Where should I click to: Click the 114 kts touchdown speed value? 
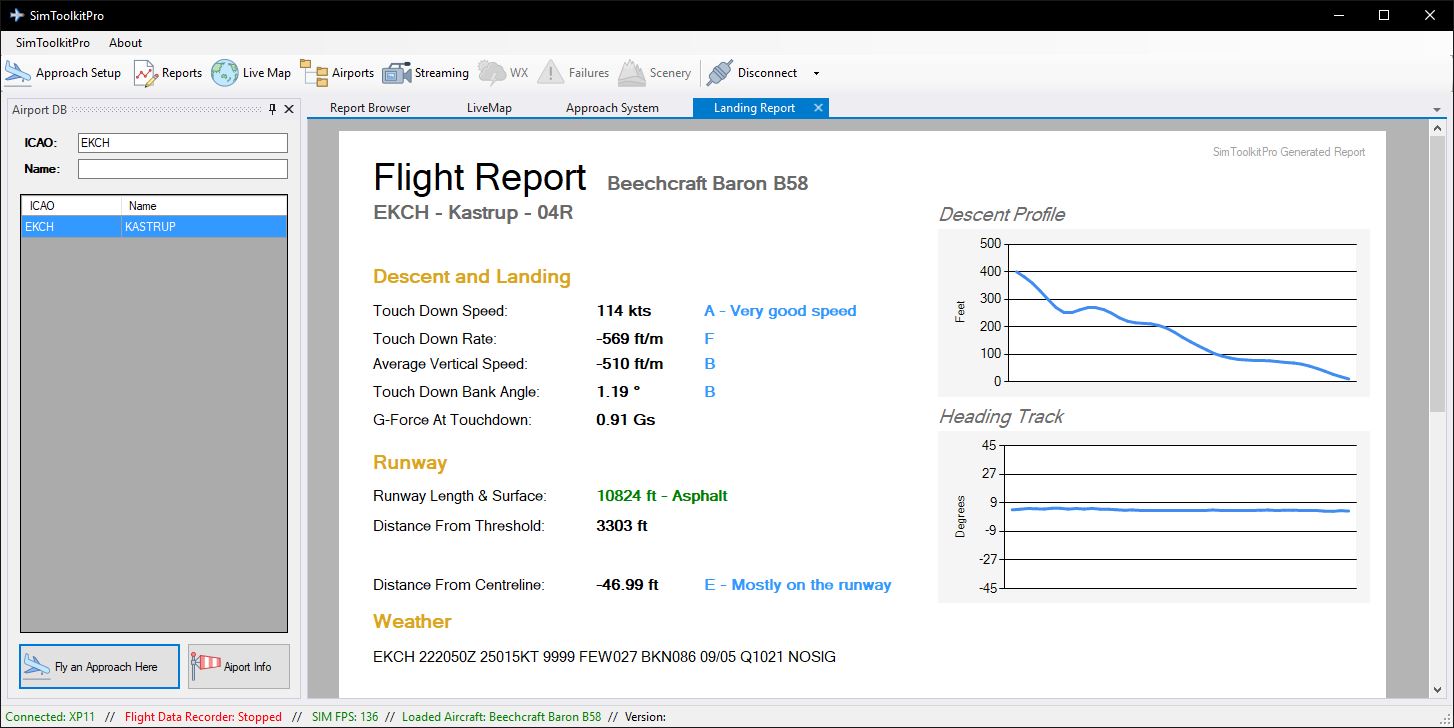click(624, 311)
